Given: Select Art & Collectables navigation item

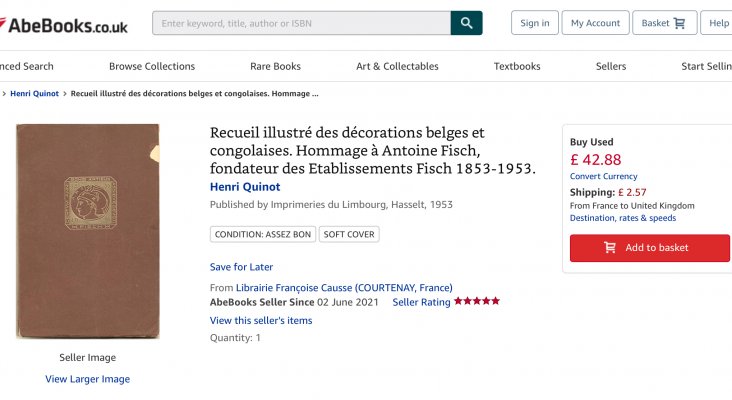Looking at the screenshot, I should [x=397, y=66].
